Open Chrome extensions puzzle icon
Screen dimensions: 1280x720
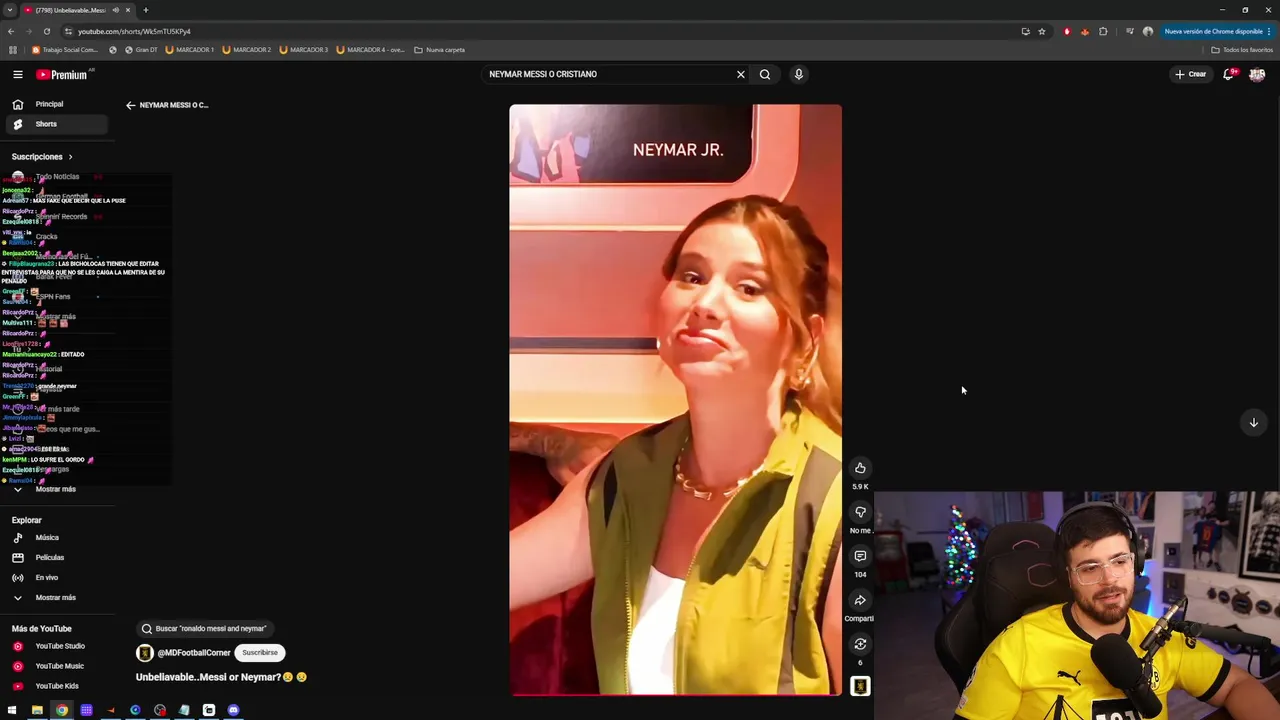[x=1103, y=31]
